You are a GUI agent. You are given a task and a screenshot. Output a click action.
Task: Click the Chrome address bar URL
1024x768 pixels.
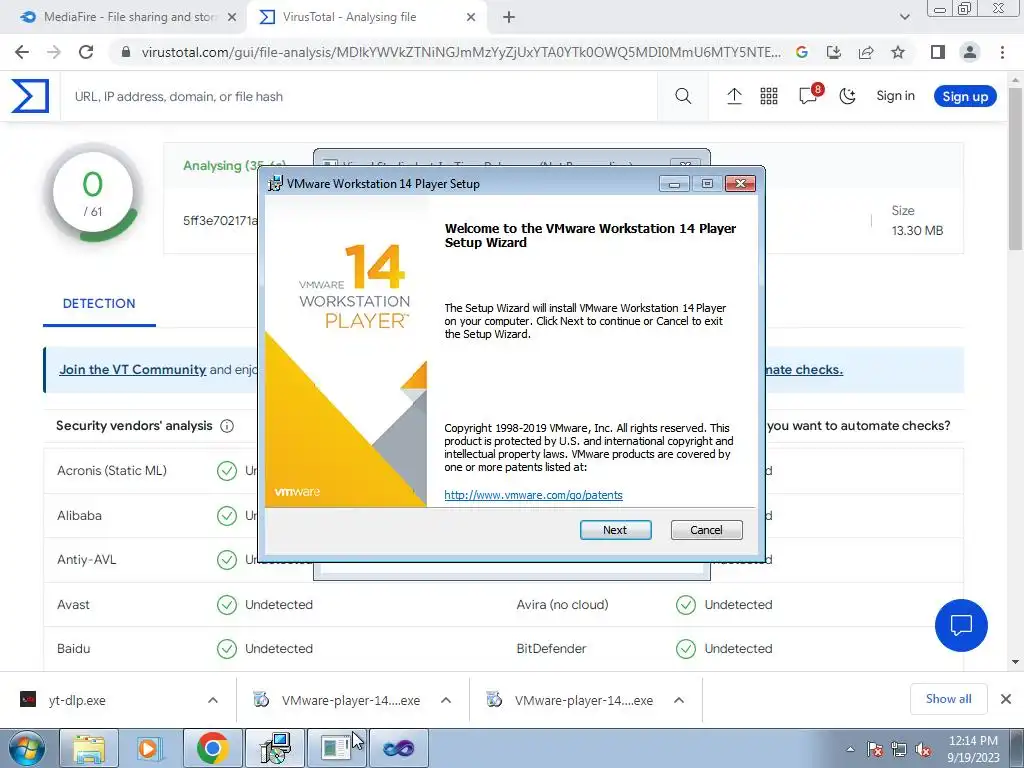coord(460,52)
